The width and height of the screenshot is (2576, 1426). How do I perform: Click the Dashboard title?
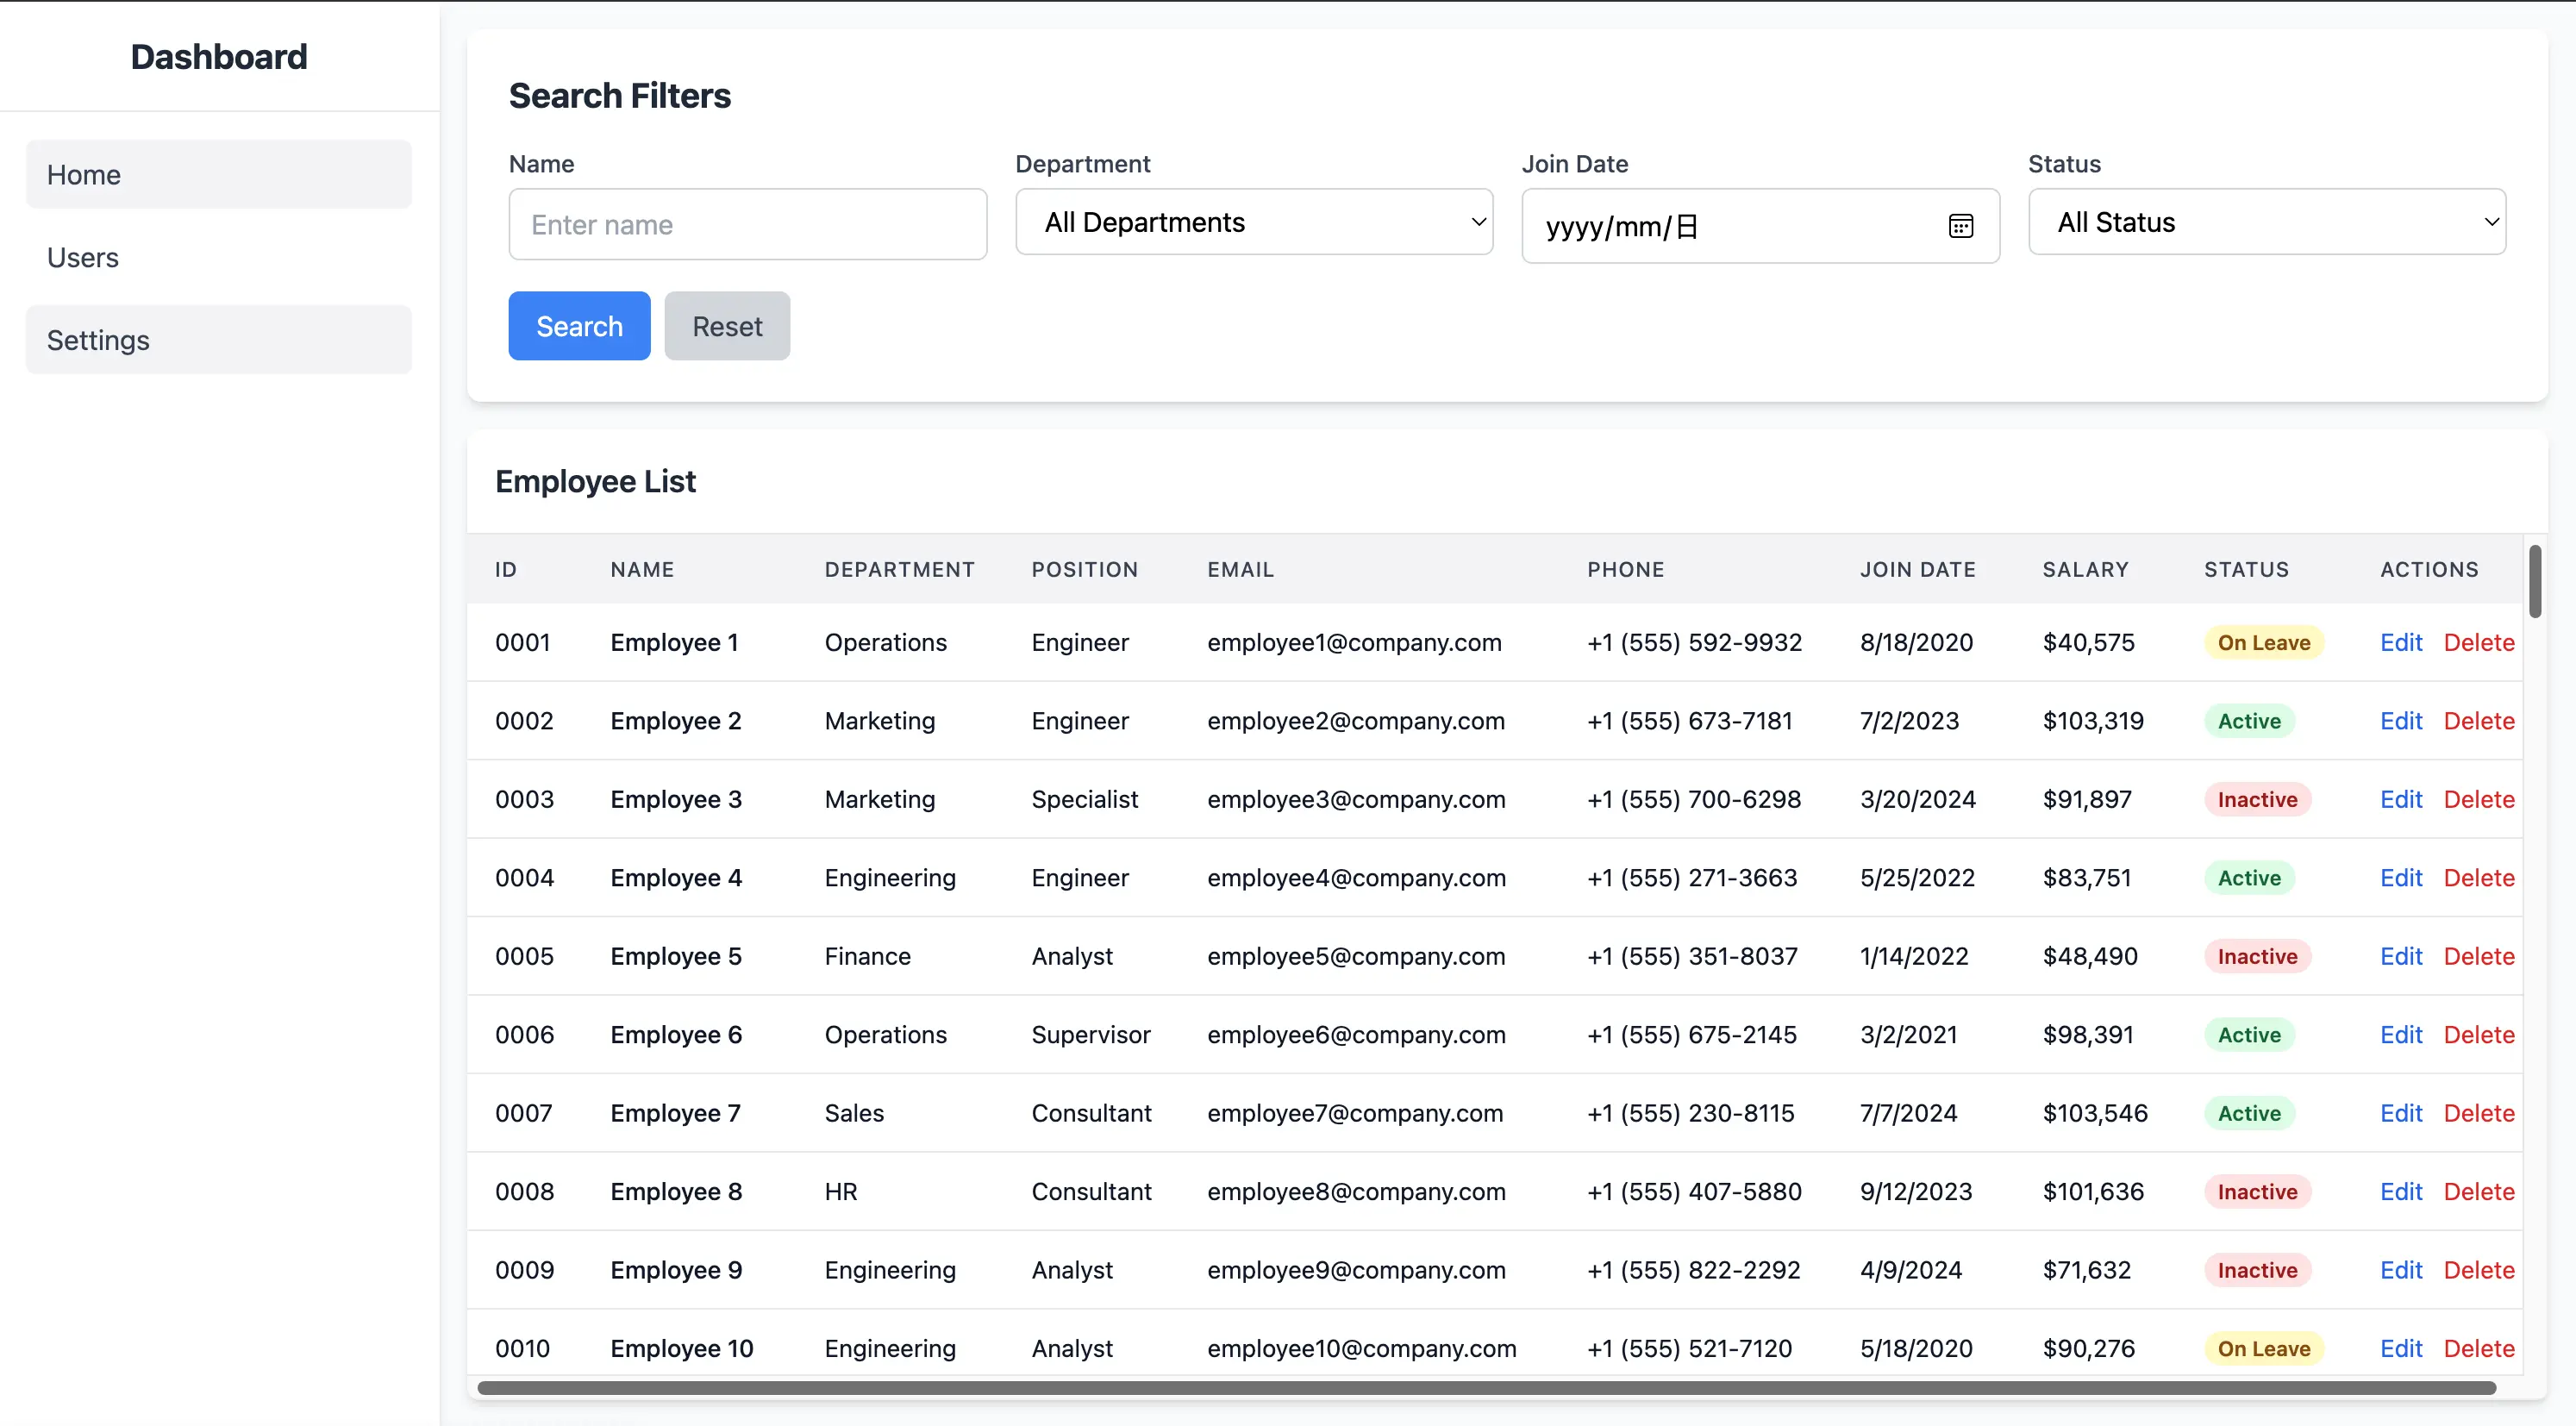[219, 57]
